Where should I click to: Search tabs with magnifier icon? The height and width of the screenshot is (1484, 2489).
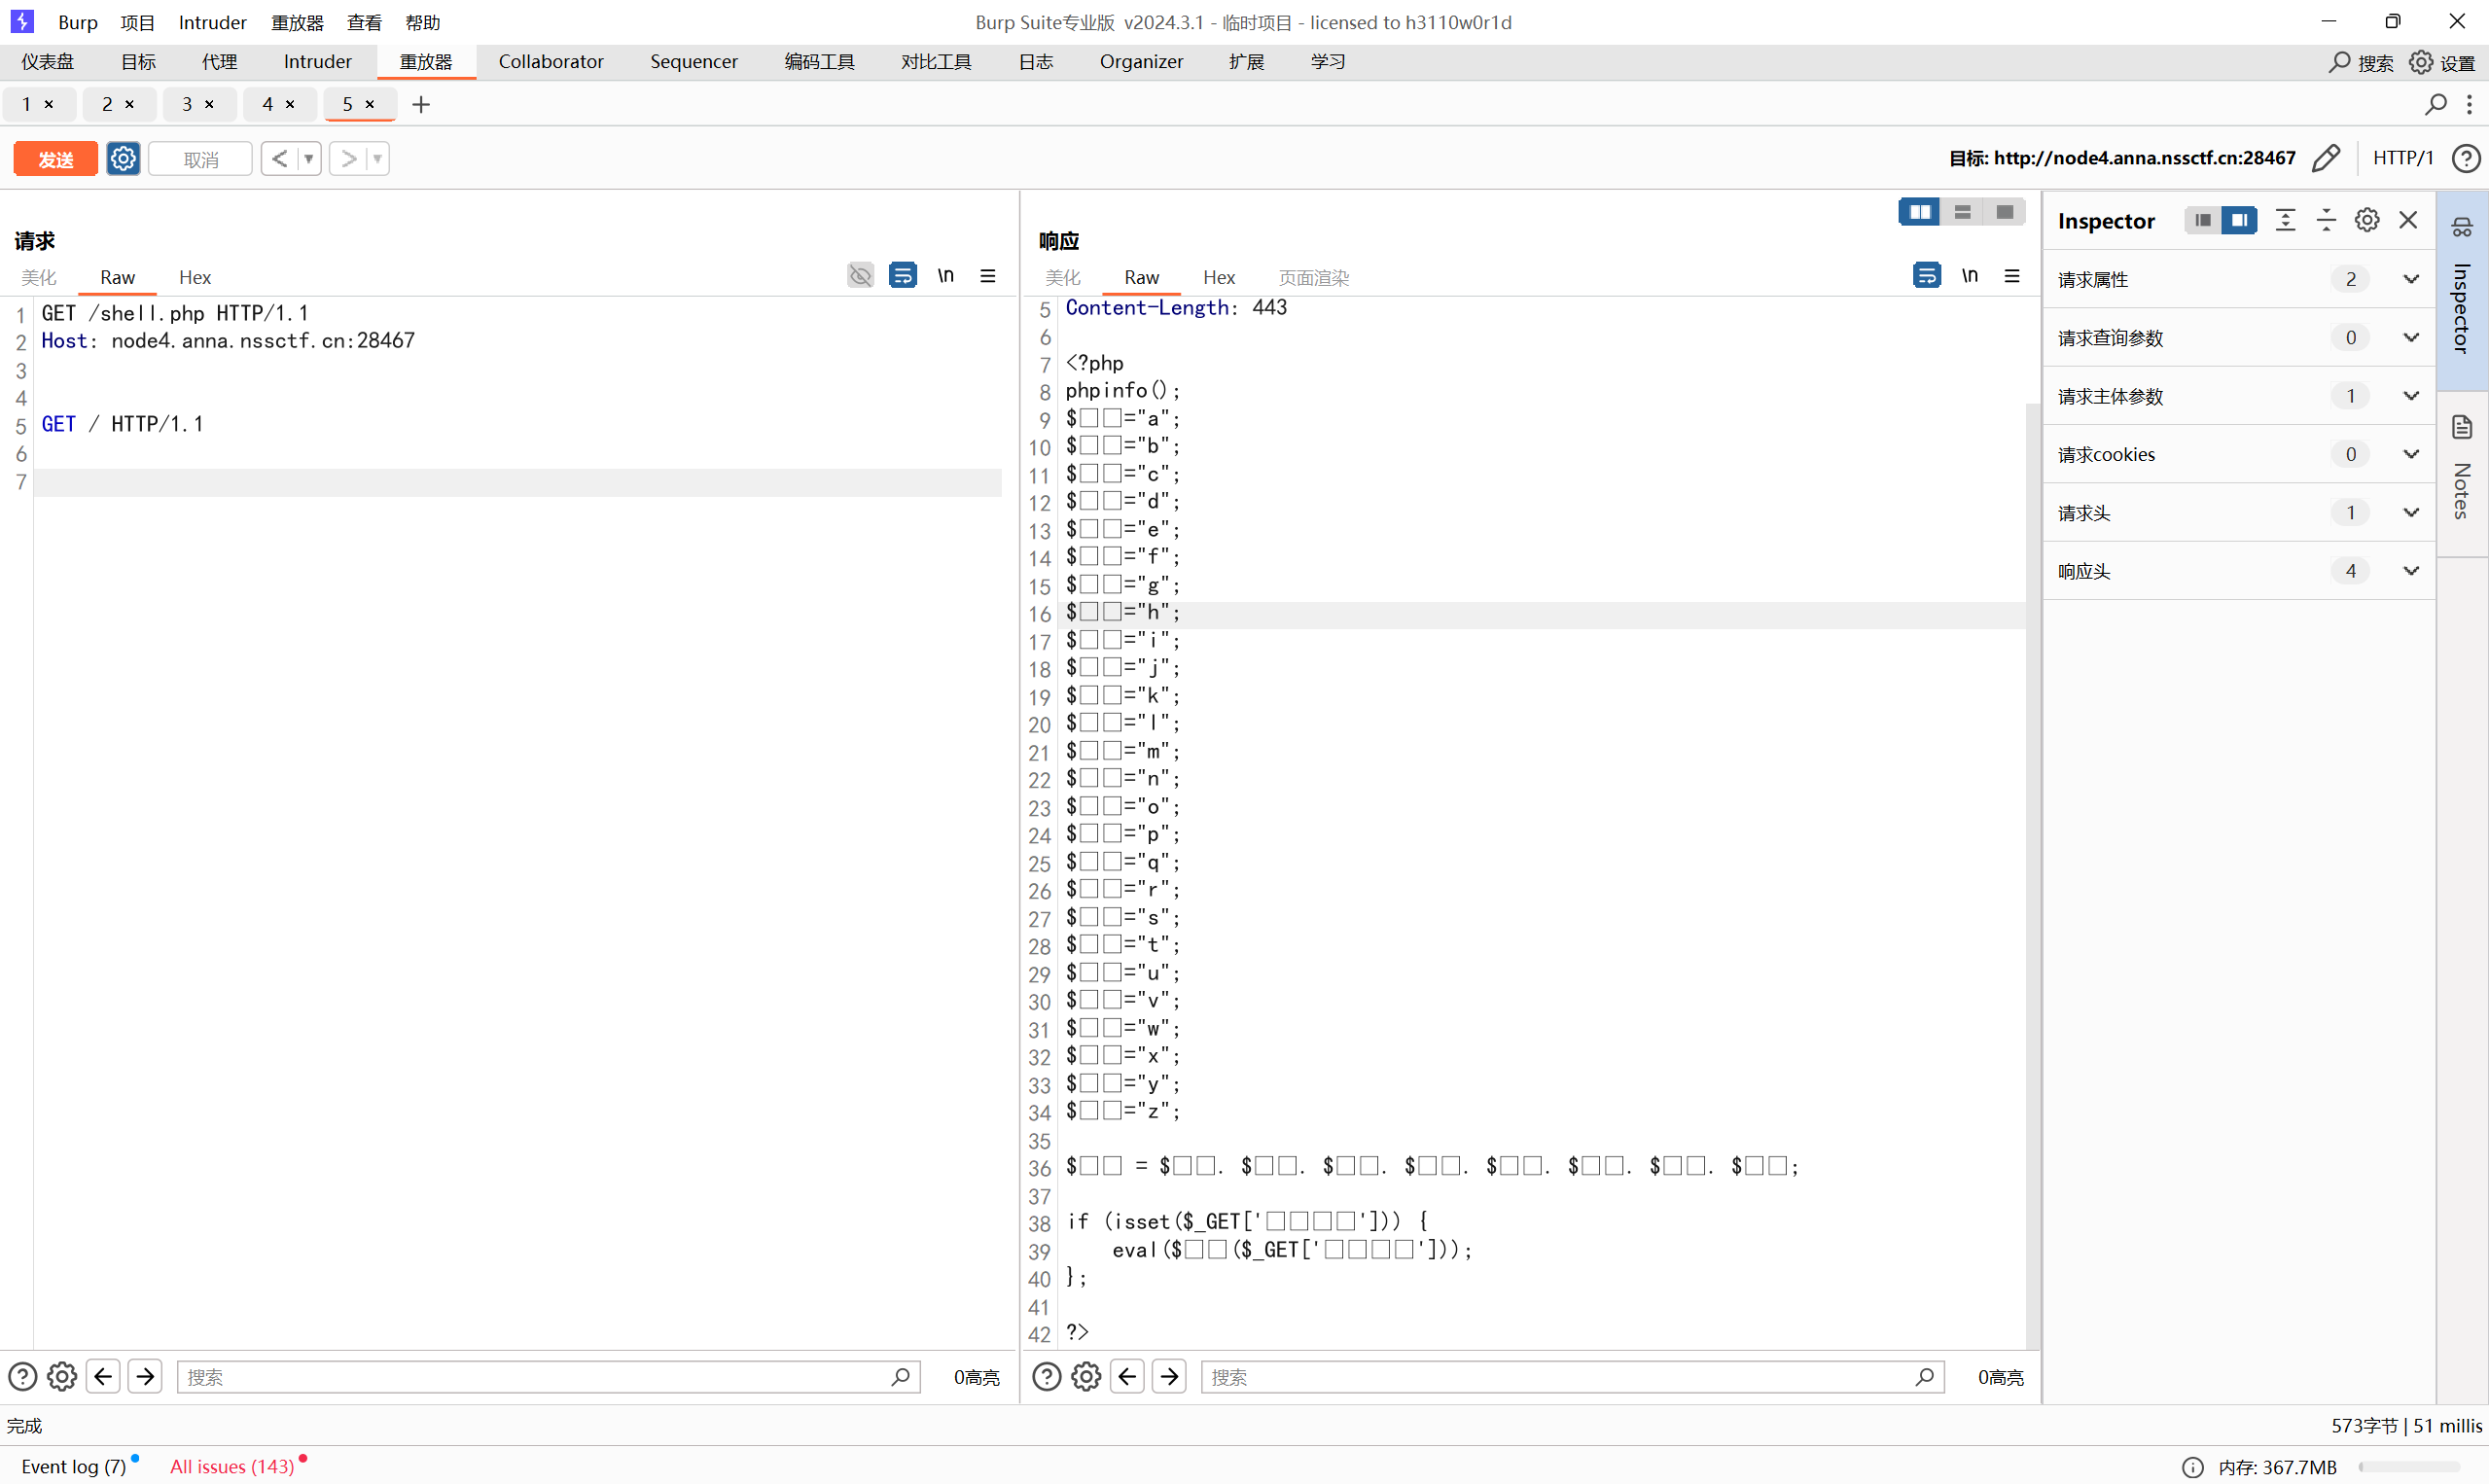coord(2436,104)
